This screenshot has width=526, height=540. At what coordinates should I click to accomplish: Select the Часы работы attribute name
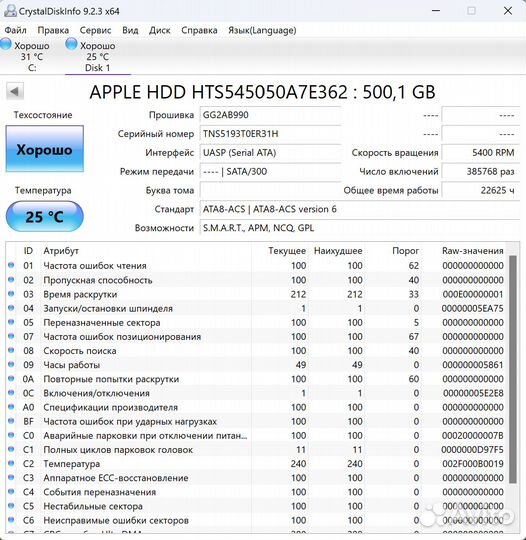click(72, 365)
